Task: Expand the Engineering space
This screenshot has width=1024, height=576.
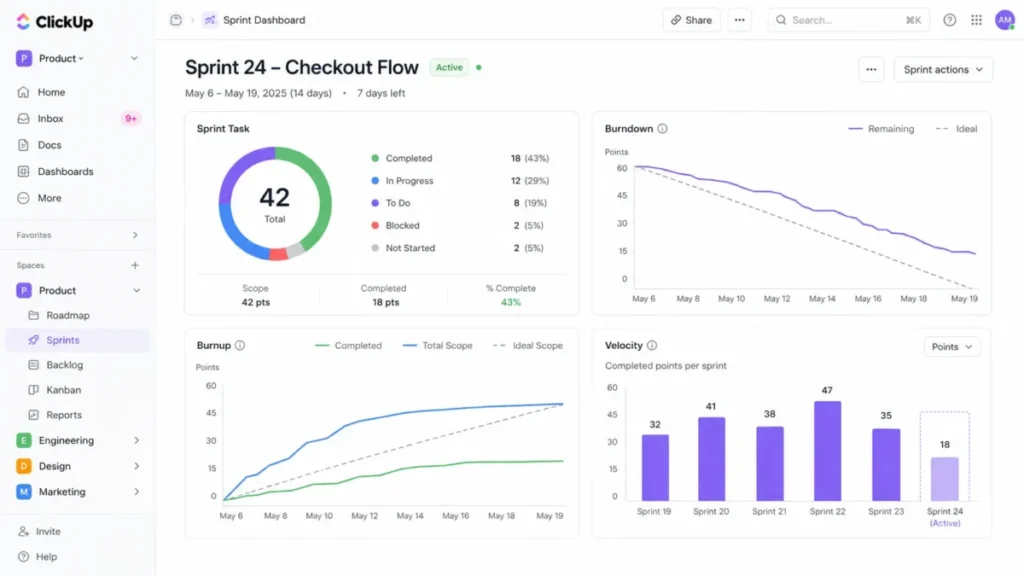Action: click(136, 440)
